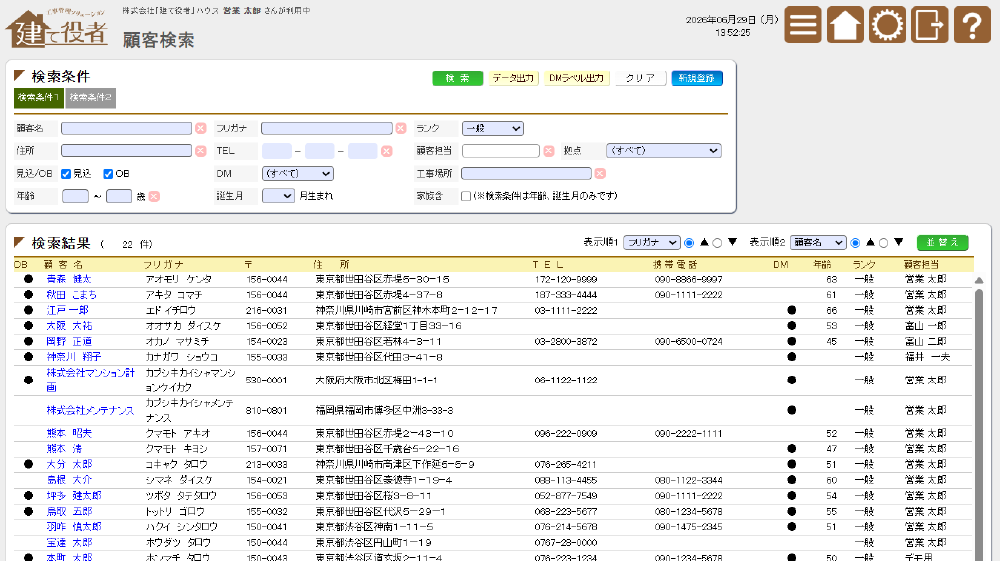Open customer link 大分 太郎

(x=69, y=464)
